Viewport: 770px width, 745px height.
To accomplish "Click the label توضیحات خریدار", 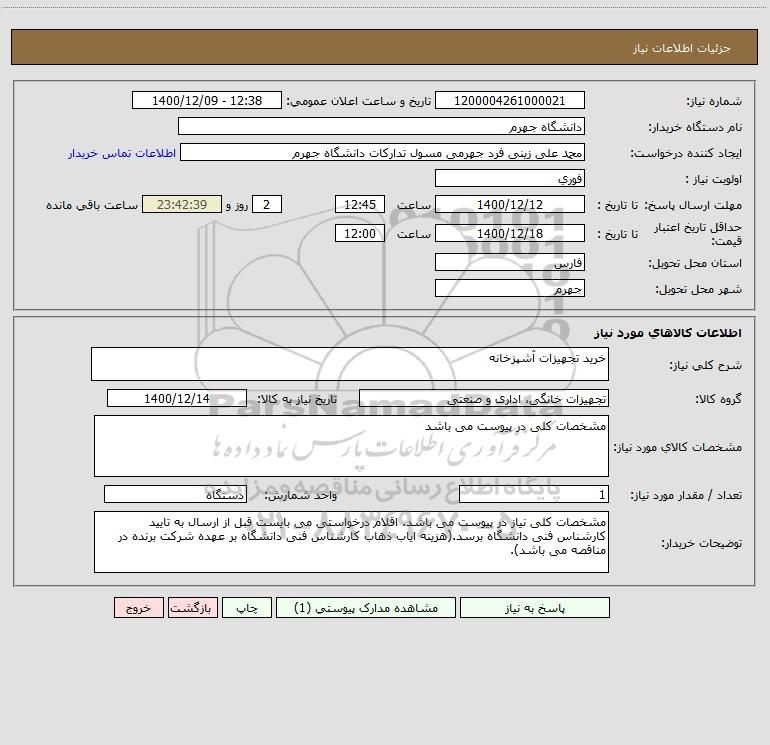I will (x=702, y=544).
